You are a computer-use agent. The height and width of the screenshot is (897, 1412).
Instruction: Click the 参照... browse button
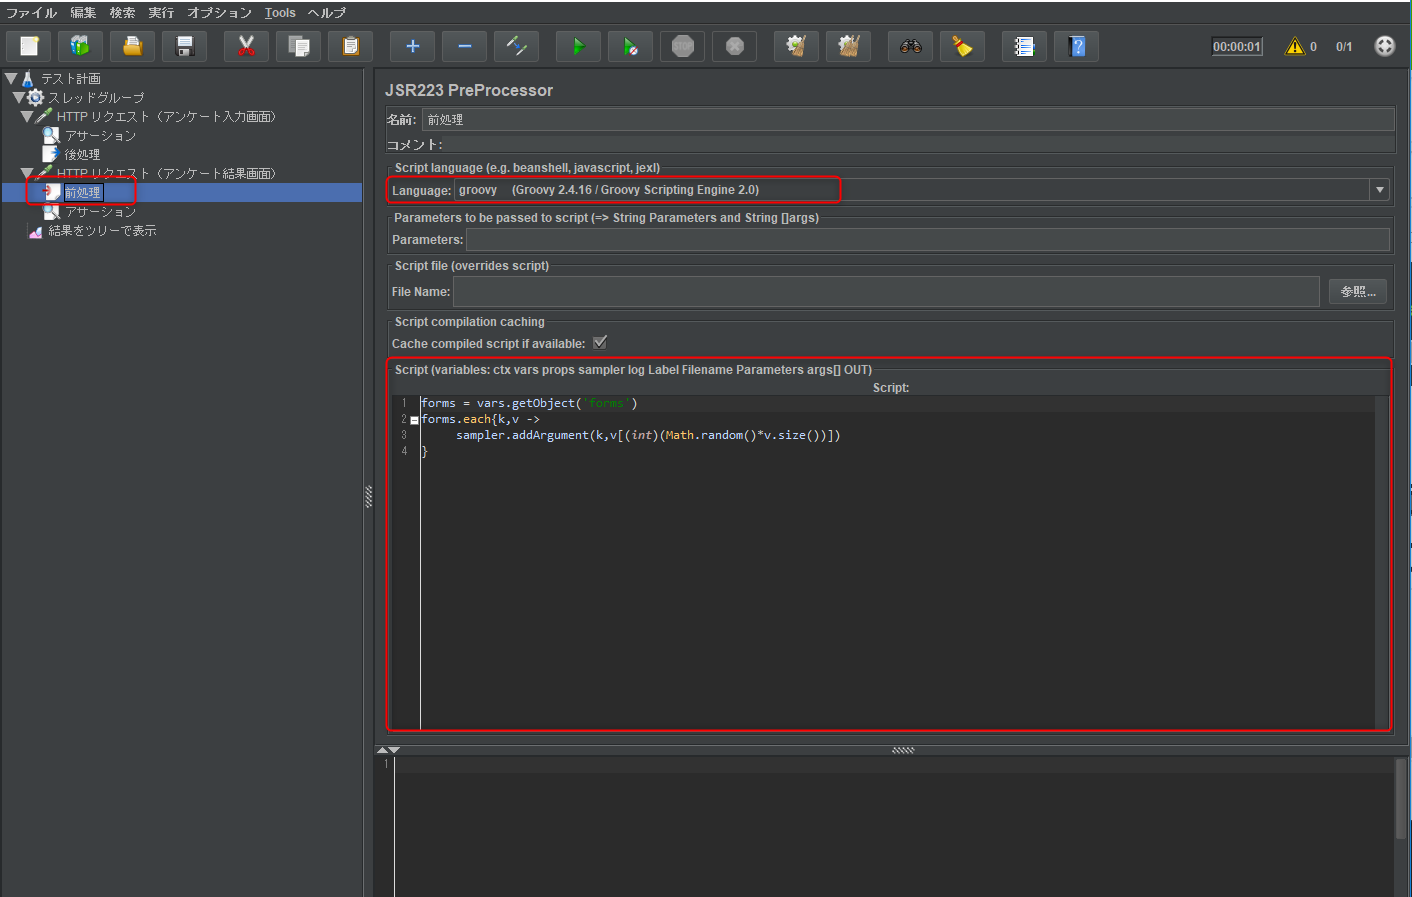[x=1357, y=291]
